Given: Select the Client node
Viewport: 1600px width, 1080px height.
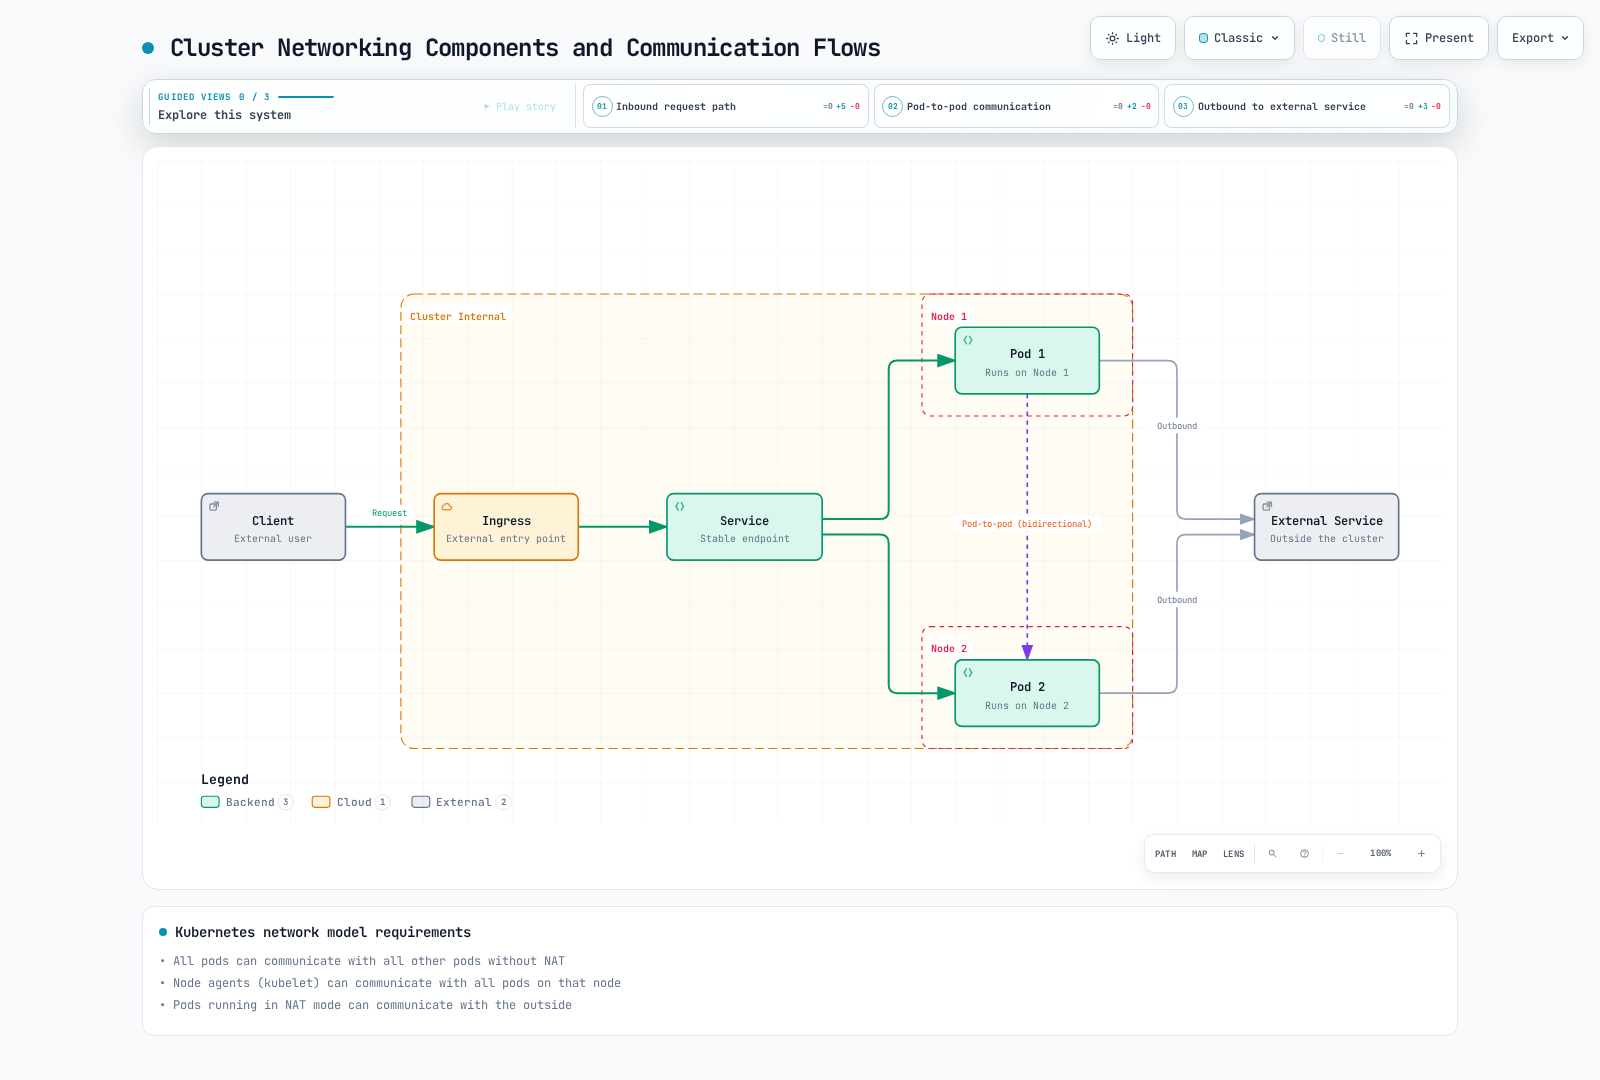Looking at the screenshot, I should pos(273,527).
